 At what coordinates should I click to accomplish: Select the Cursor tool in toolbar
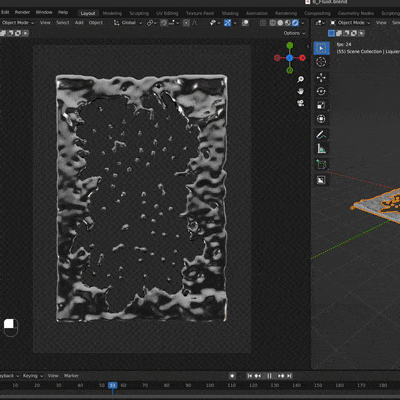321,62
